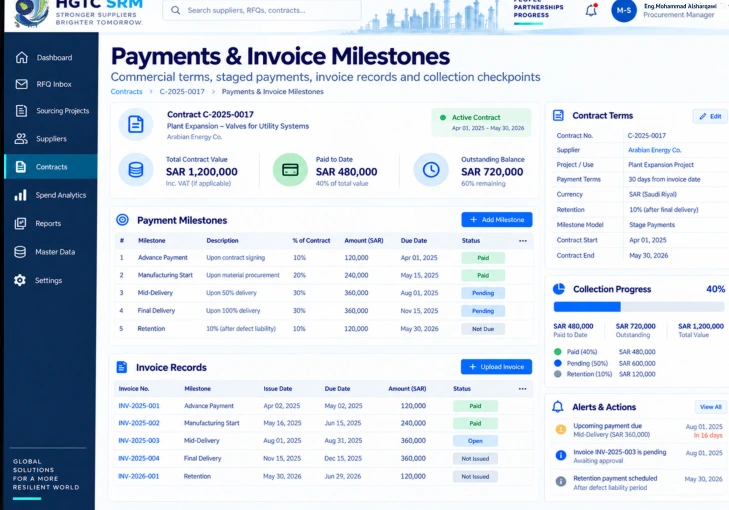Screen dimensions: 729x510
Task: Click the Pending status of Mid-Delivery milestone
Action: (x=483, y=293)
